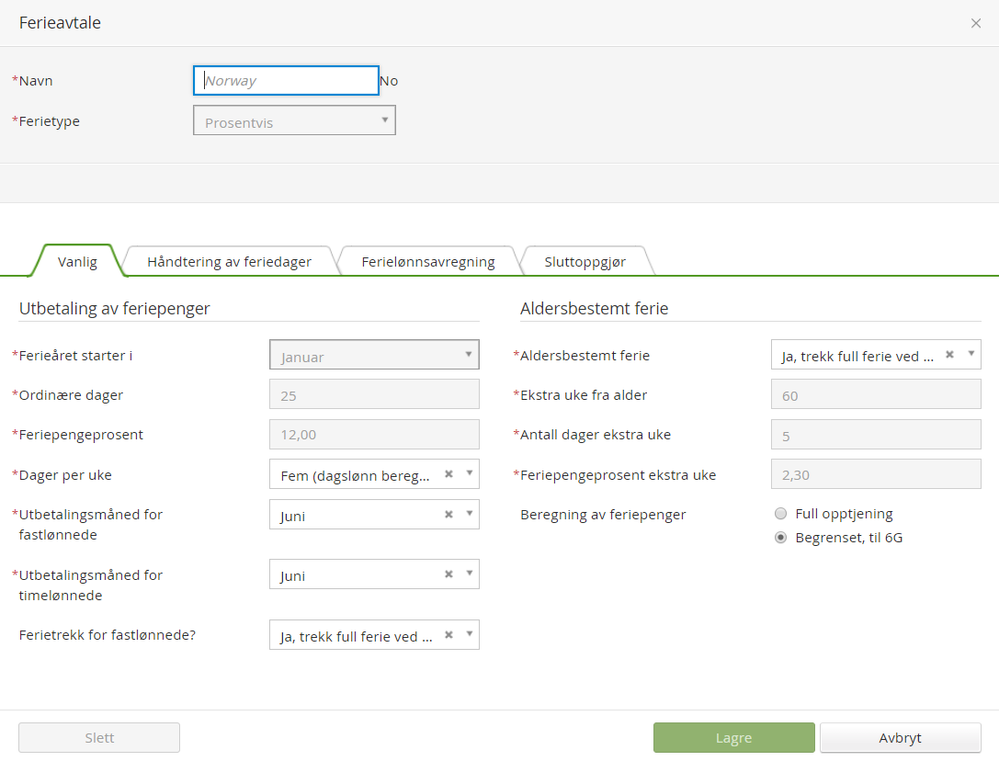Viewport: 999px width, 762px height.
Task: Clear the Ferietrekk for fastlønnede selection
Action: pos(449,634)
